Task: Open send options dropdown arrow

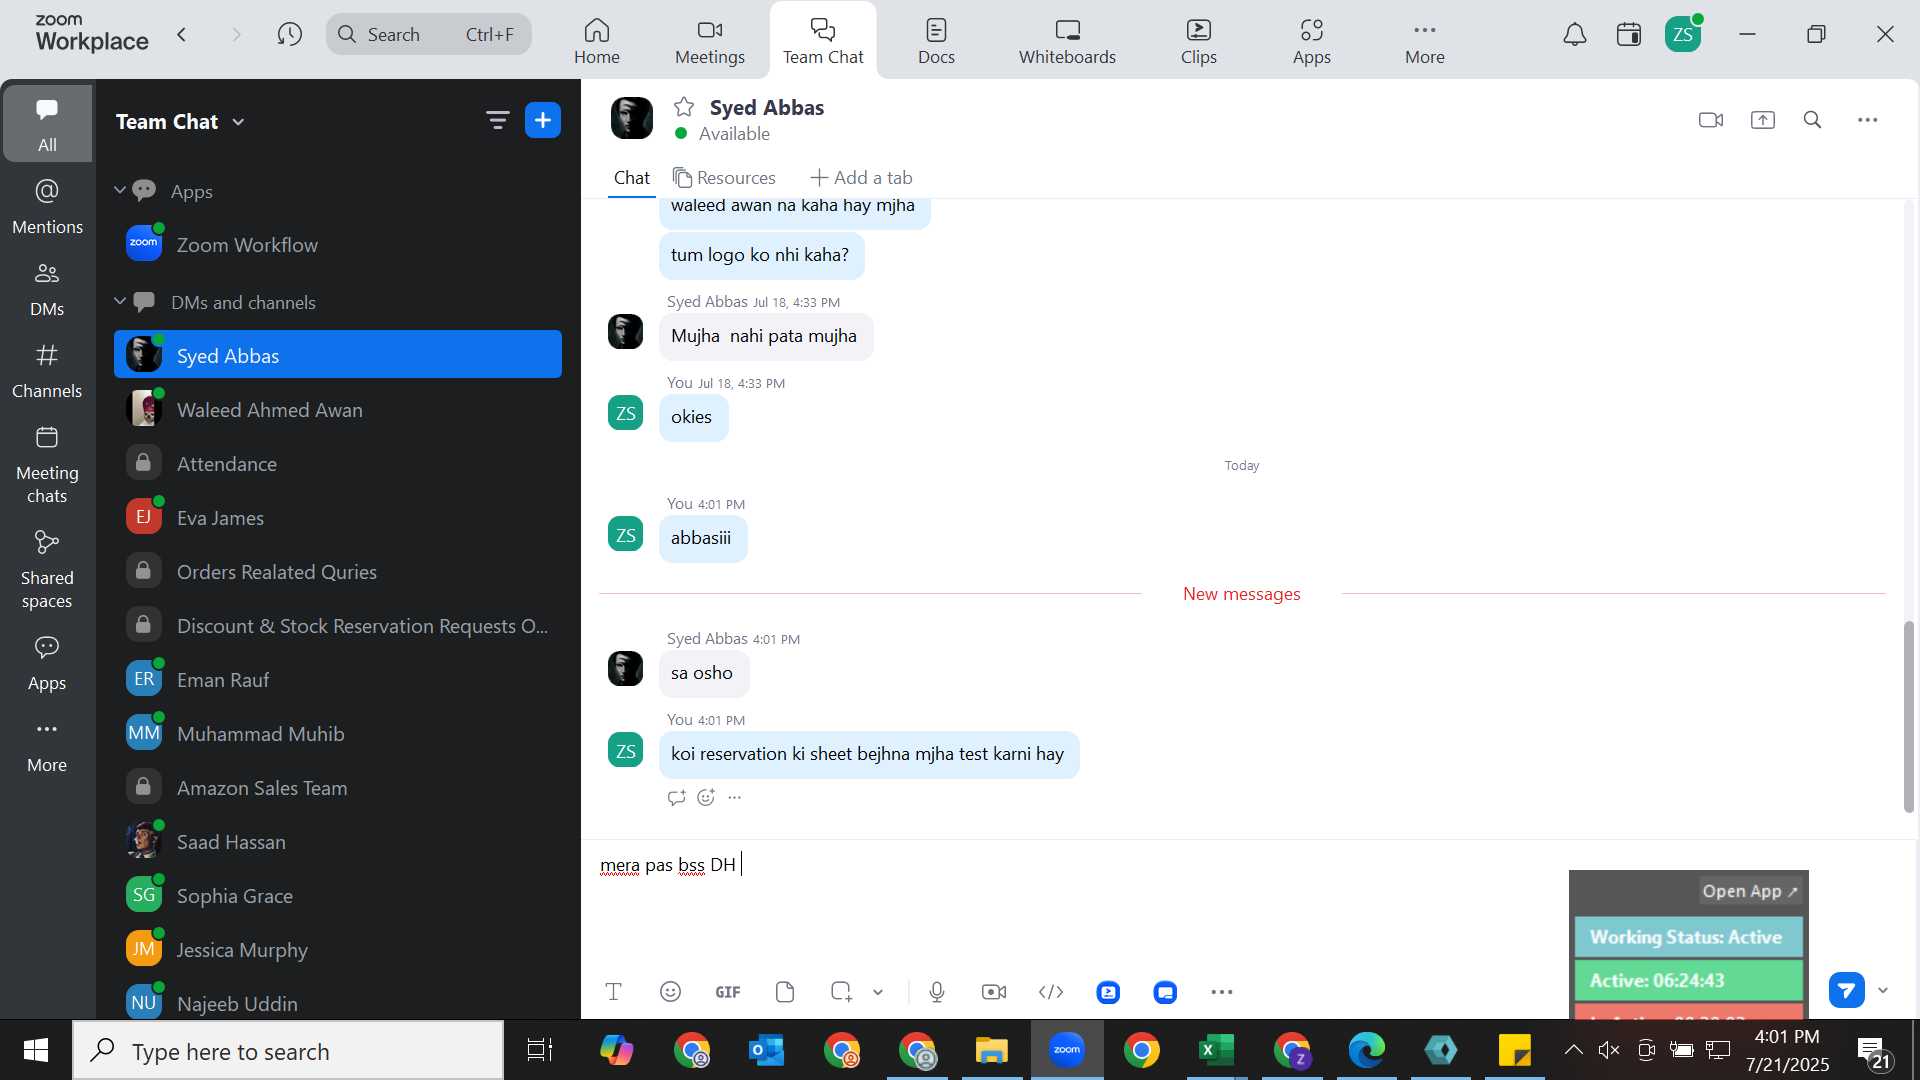Action: tap(1883, 990)
